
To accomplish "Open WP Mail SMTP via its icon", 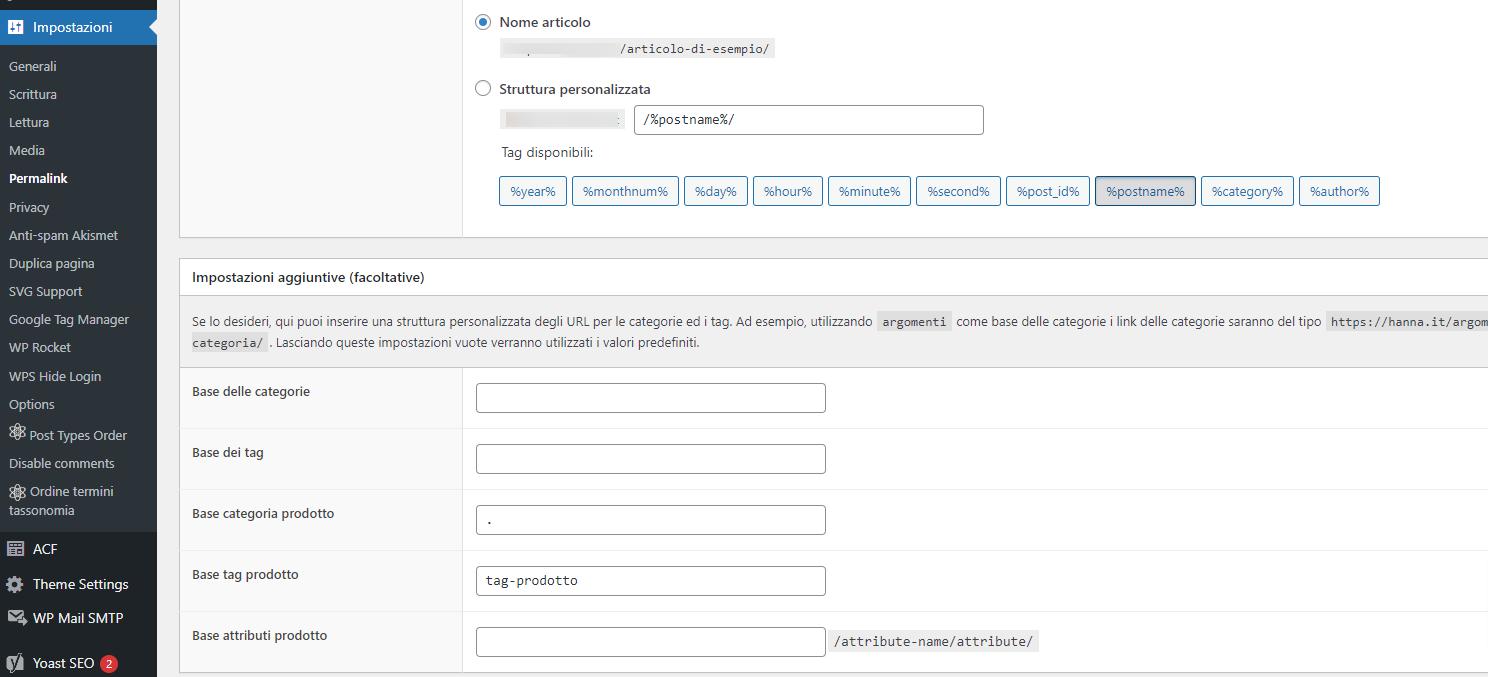I will [16, 617].
